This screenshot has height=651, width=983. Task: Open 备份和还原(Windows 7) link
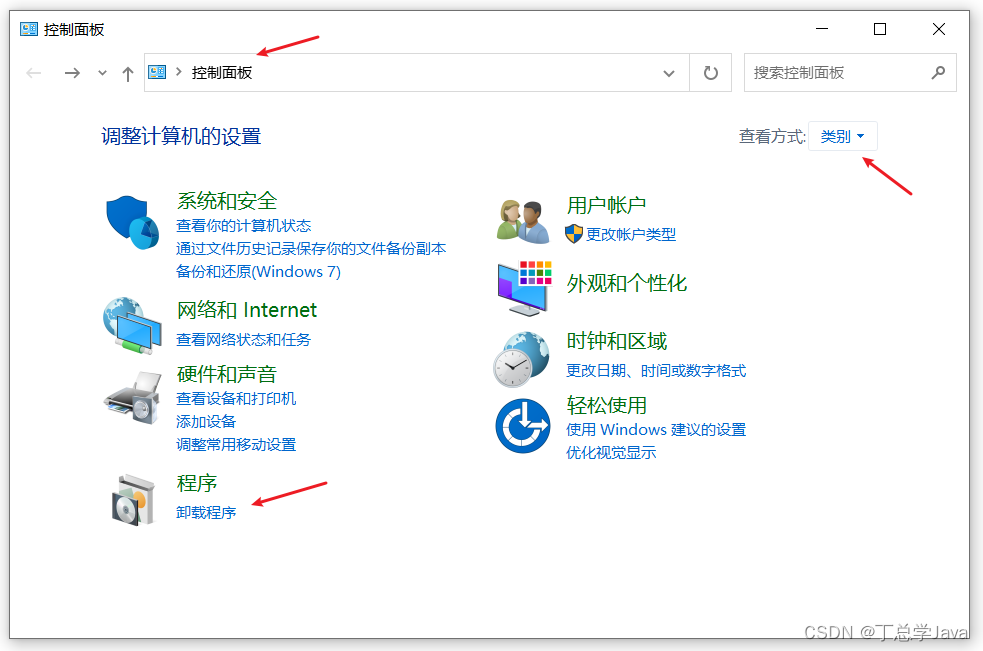(x=258, y=272)
